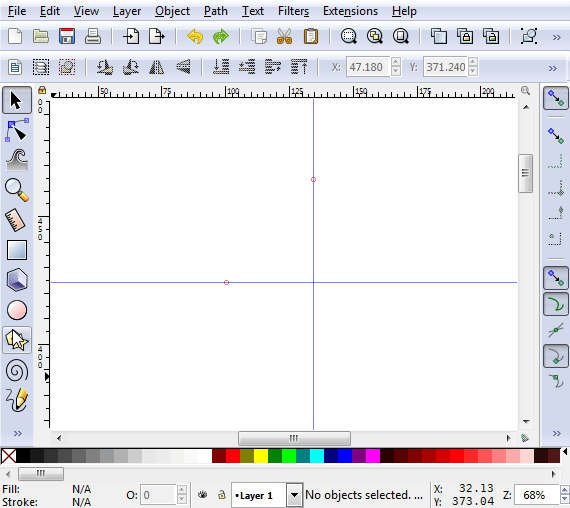This screenshot has height=508, width=570.
Task: Toggle snap to cusp nodes
Action: (556, 356)
